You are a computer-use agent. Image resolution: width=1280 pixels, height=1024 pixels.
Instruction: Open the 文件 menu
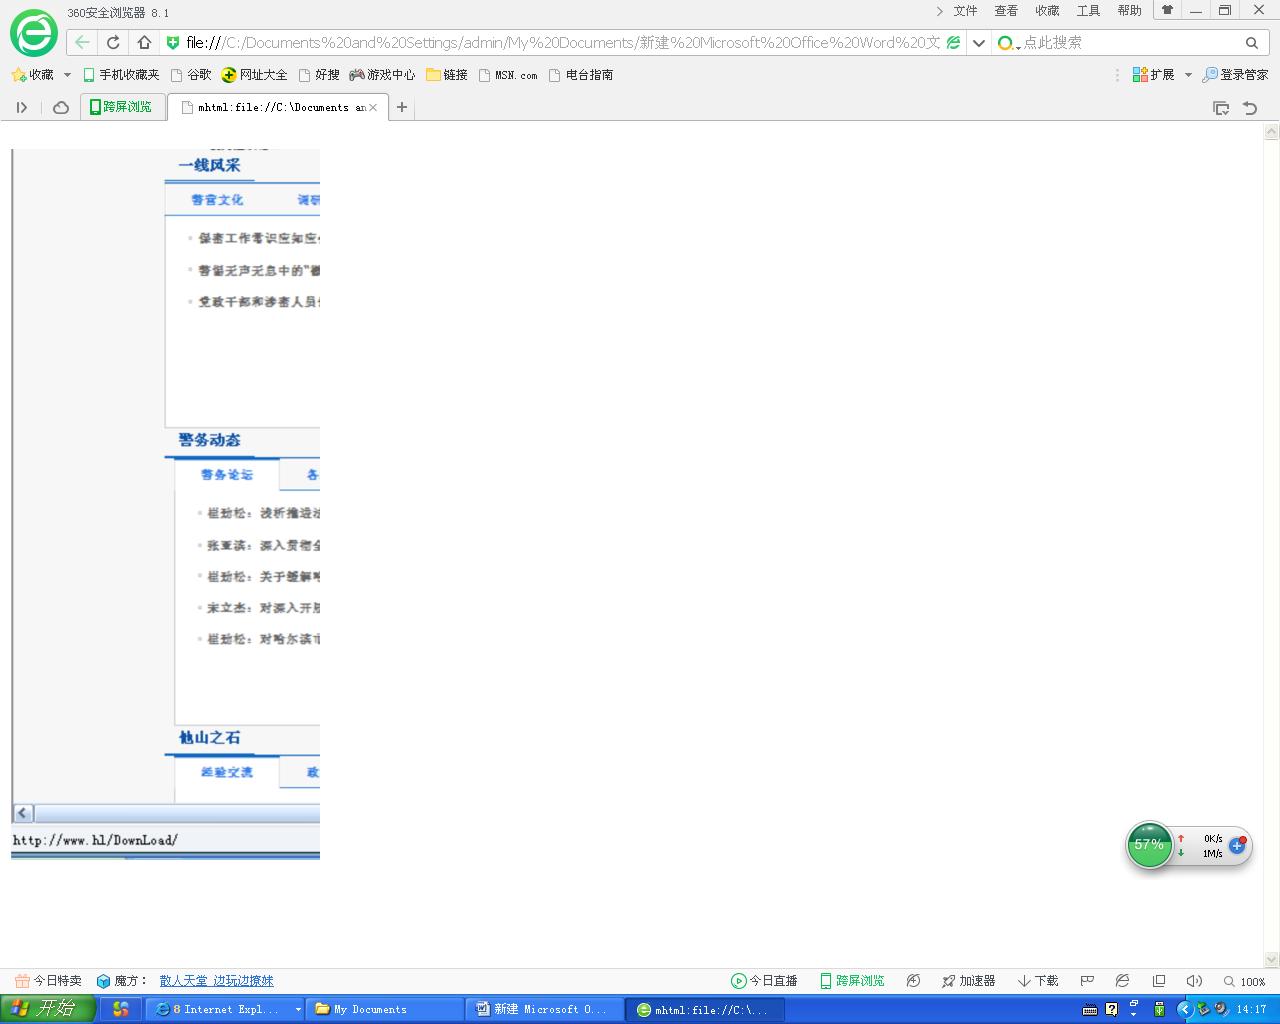coord(965,11)
